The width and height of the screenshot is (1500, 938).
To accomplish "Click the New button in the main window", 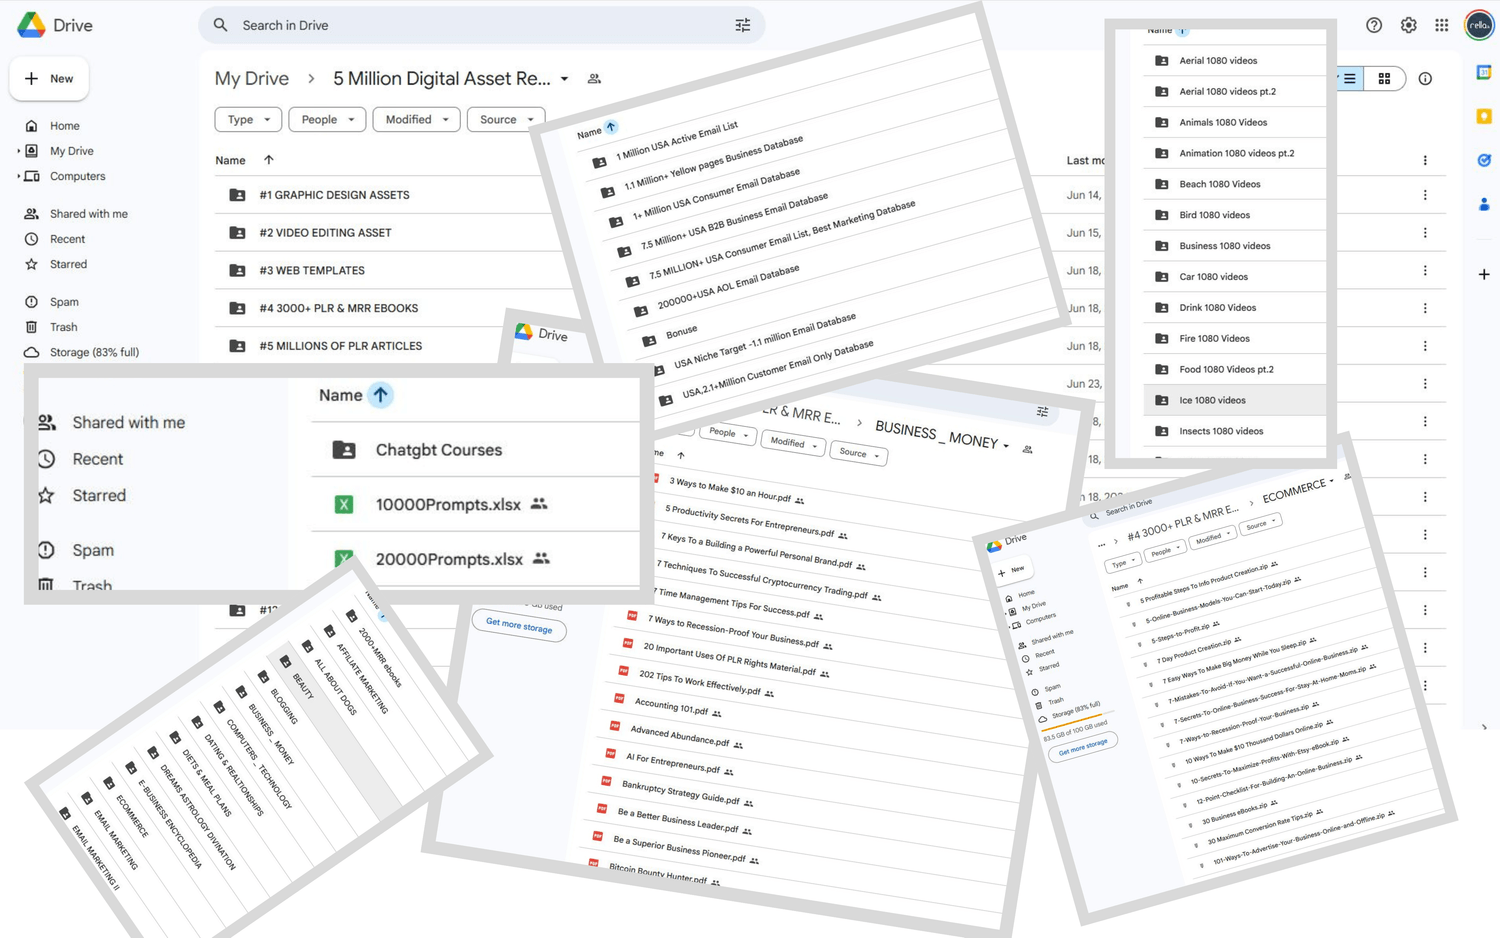I will [49, 78].
